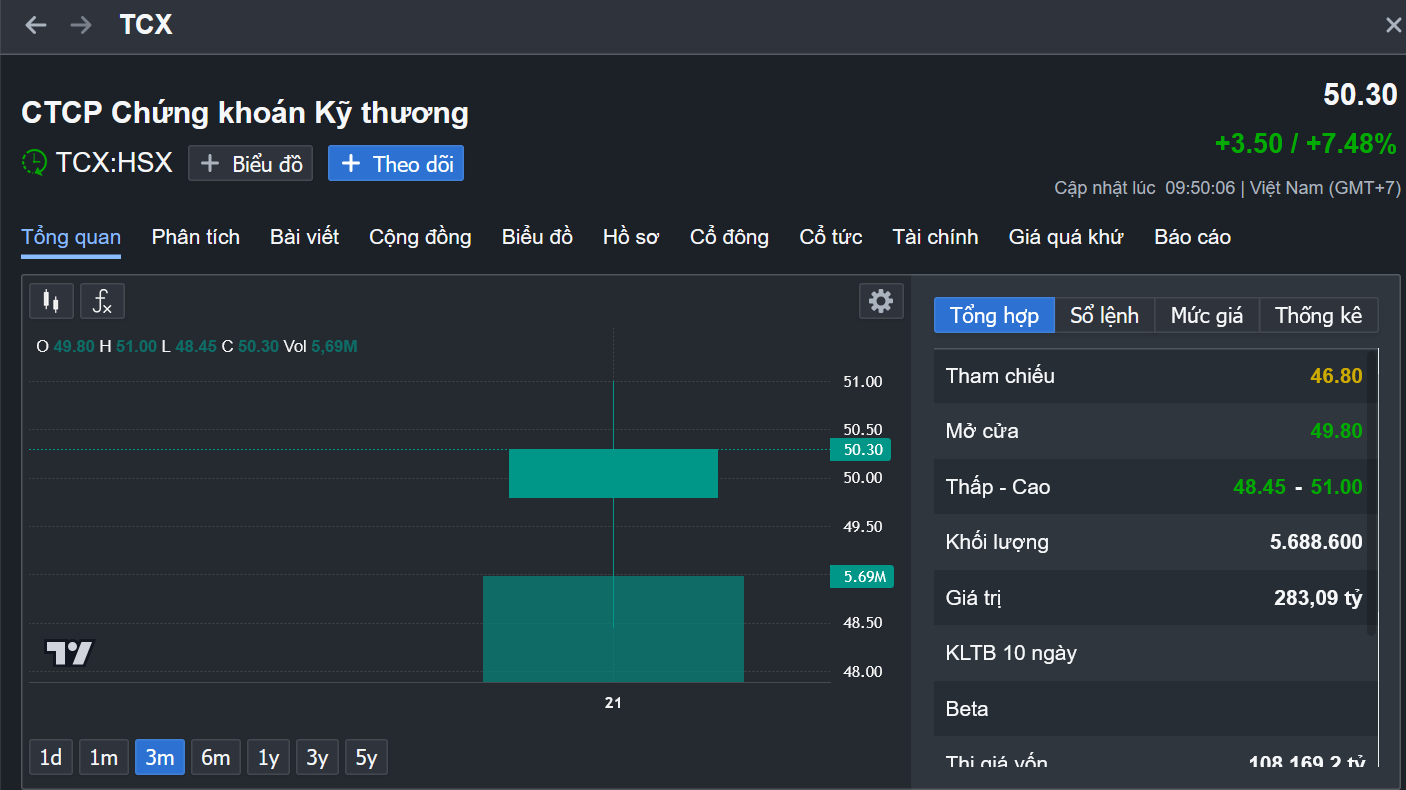The height and width of the screenshot is (790, 1406).
Task: Switch to the Sổ lệnh tab
Action: tap(1104, 316)
